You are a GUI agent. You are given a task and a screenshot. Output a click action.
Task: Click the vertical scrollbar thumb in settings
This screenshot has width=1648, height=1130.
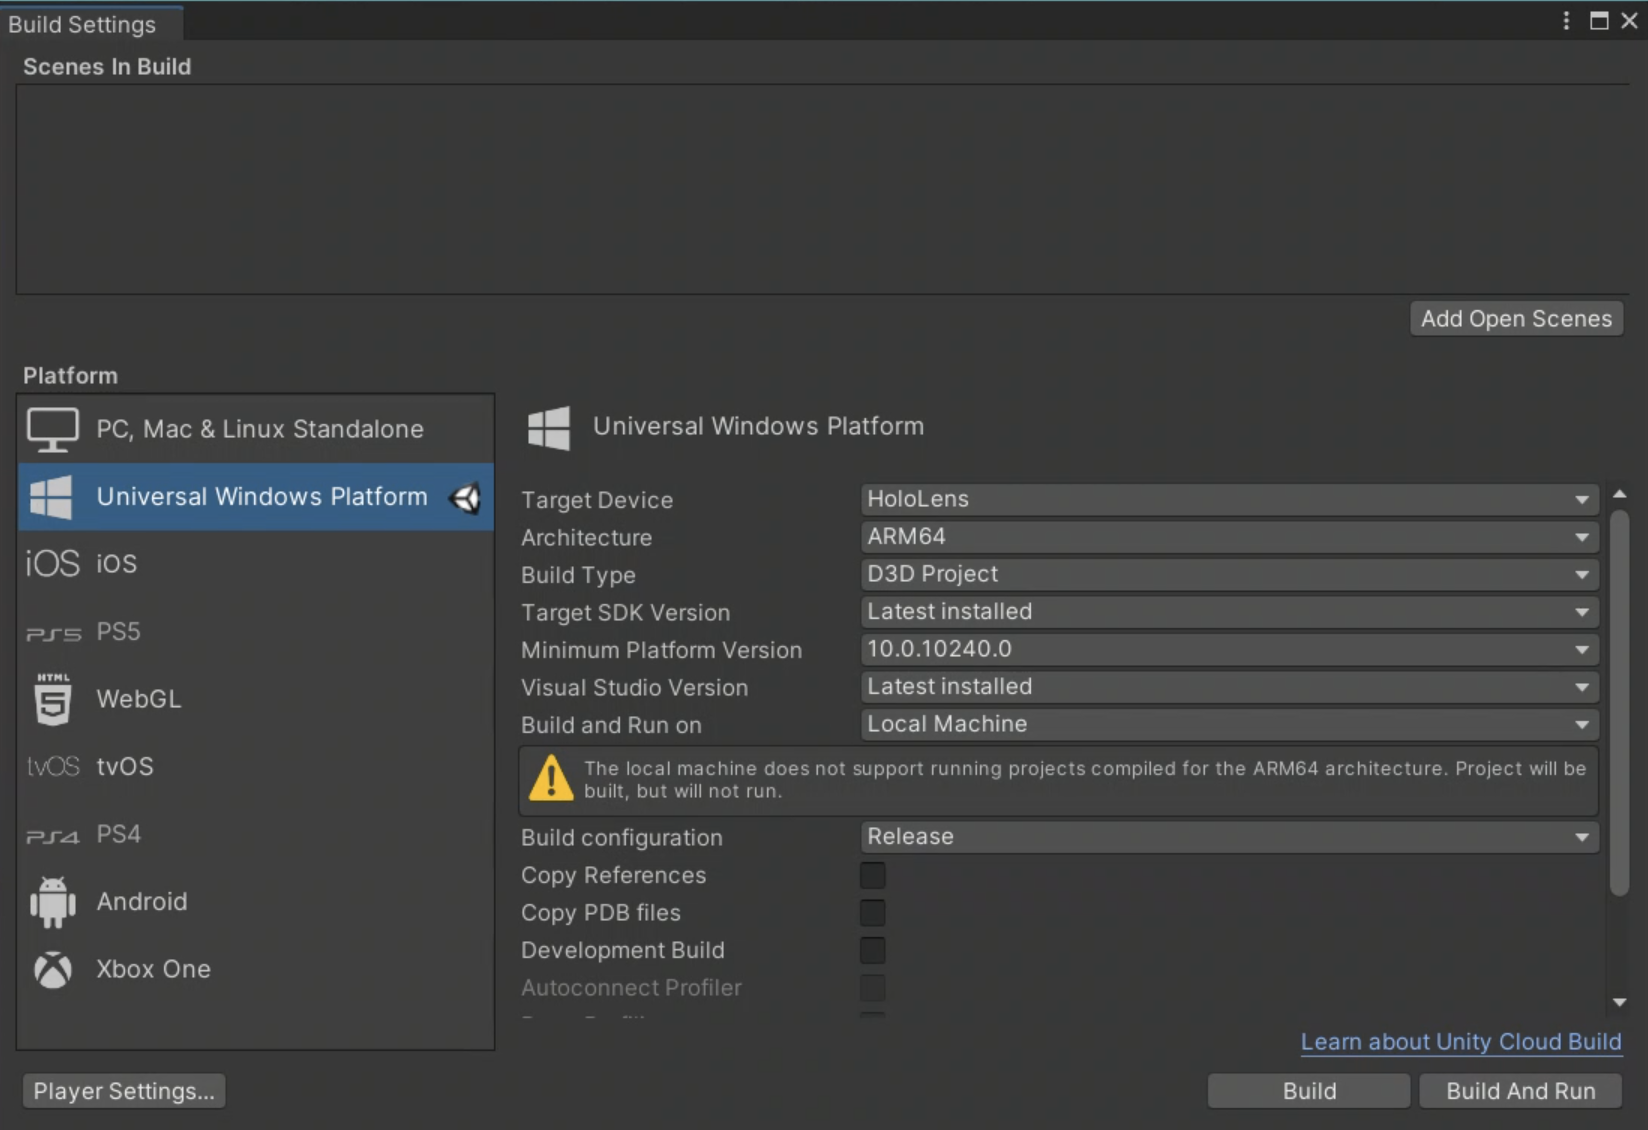(1620, 704)
